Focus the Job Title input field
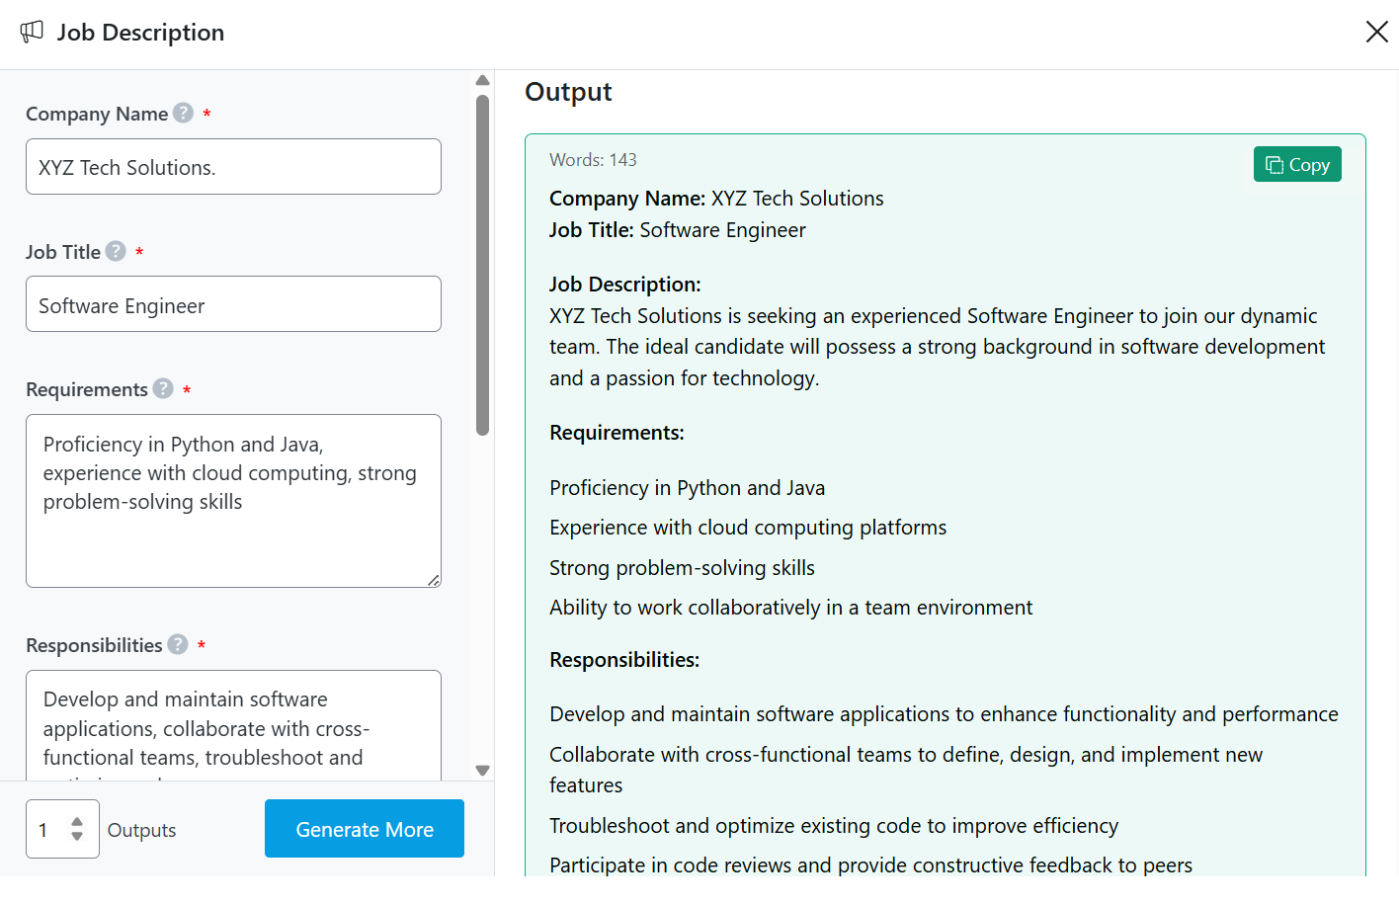This screenshot has width=1399, height=912. tap(233, 305)
